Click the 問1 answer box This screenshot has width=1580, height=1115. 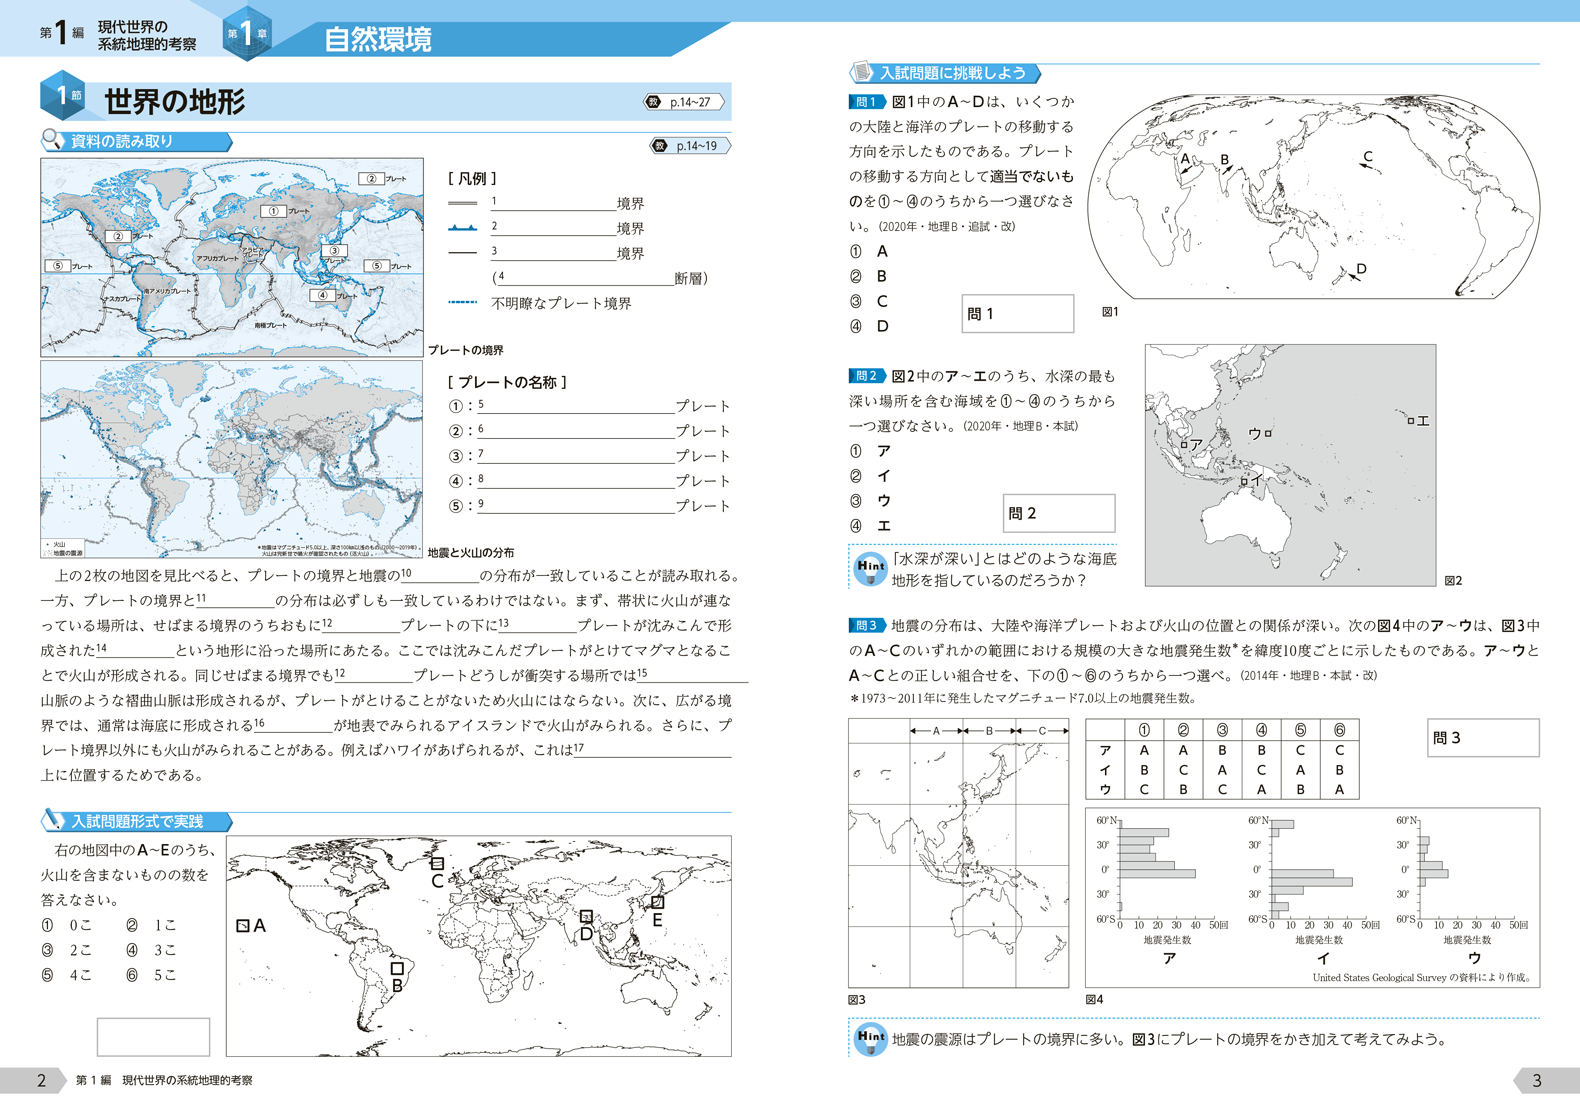click(x=1017, y=313)
